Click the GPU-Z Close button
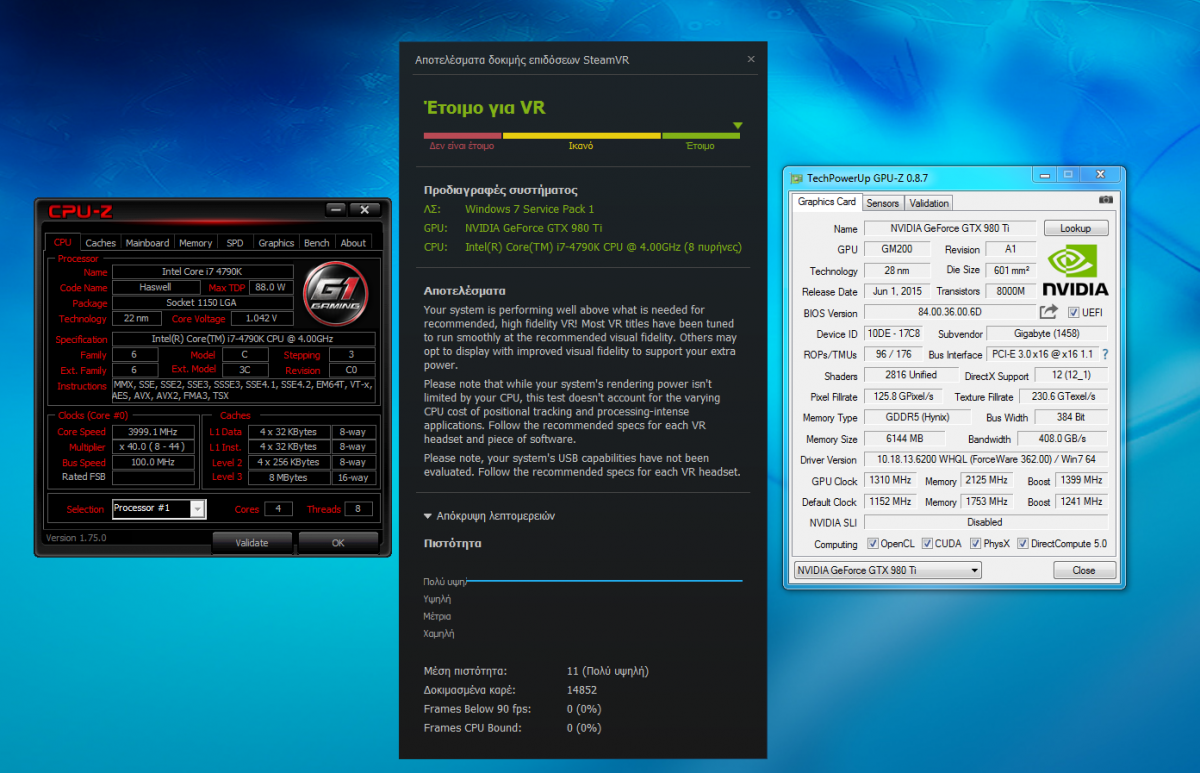 [x=1084, y=570]
